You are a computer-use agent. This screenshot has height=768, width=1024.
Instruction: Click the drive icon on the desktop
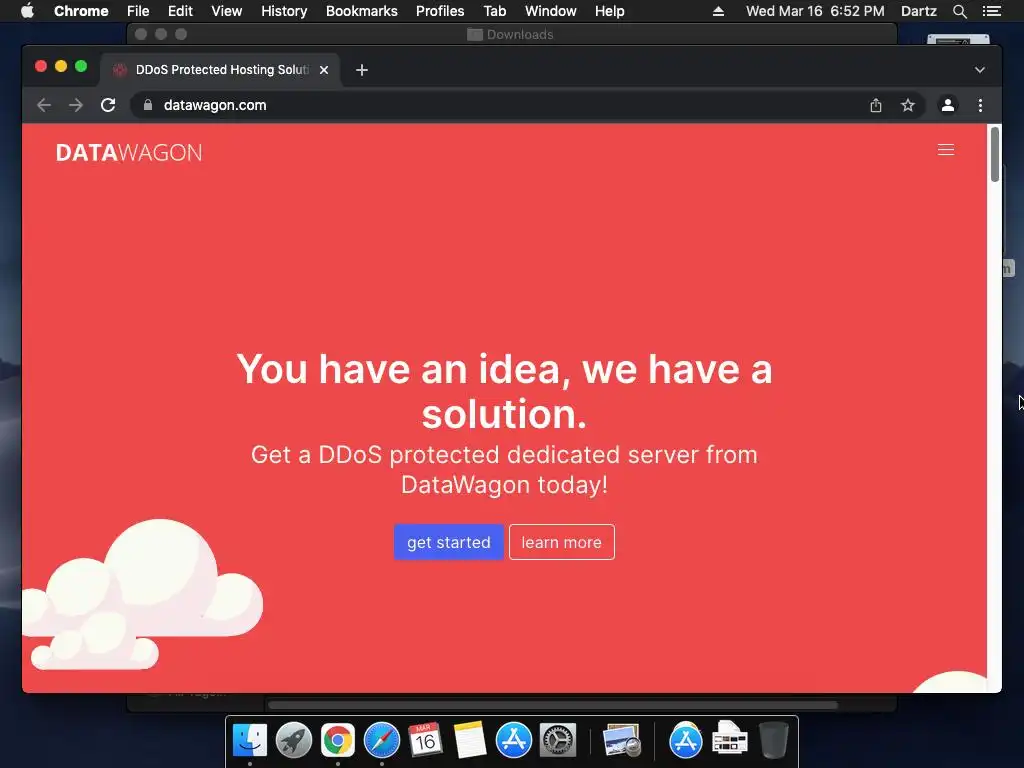[x=958, y=40]
